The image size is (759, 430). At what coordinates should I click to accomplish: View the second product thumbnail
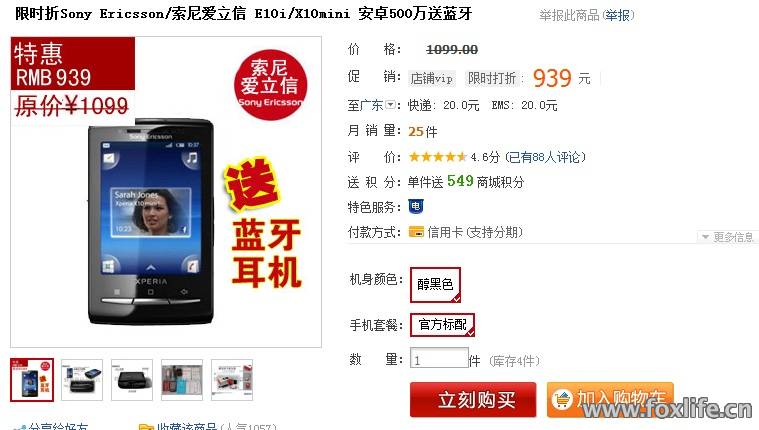coord(82,380)
